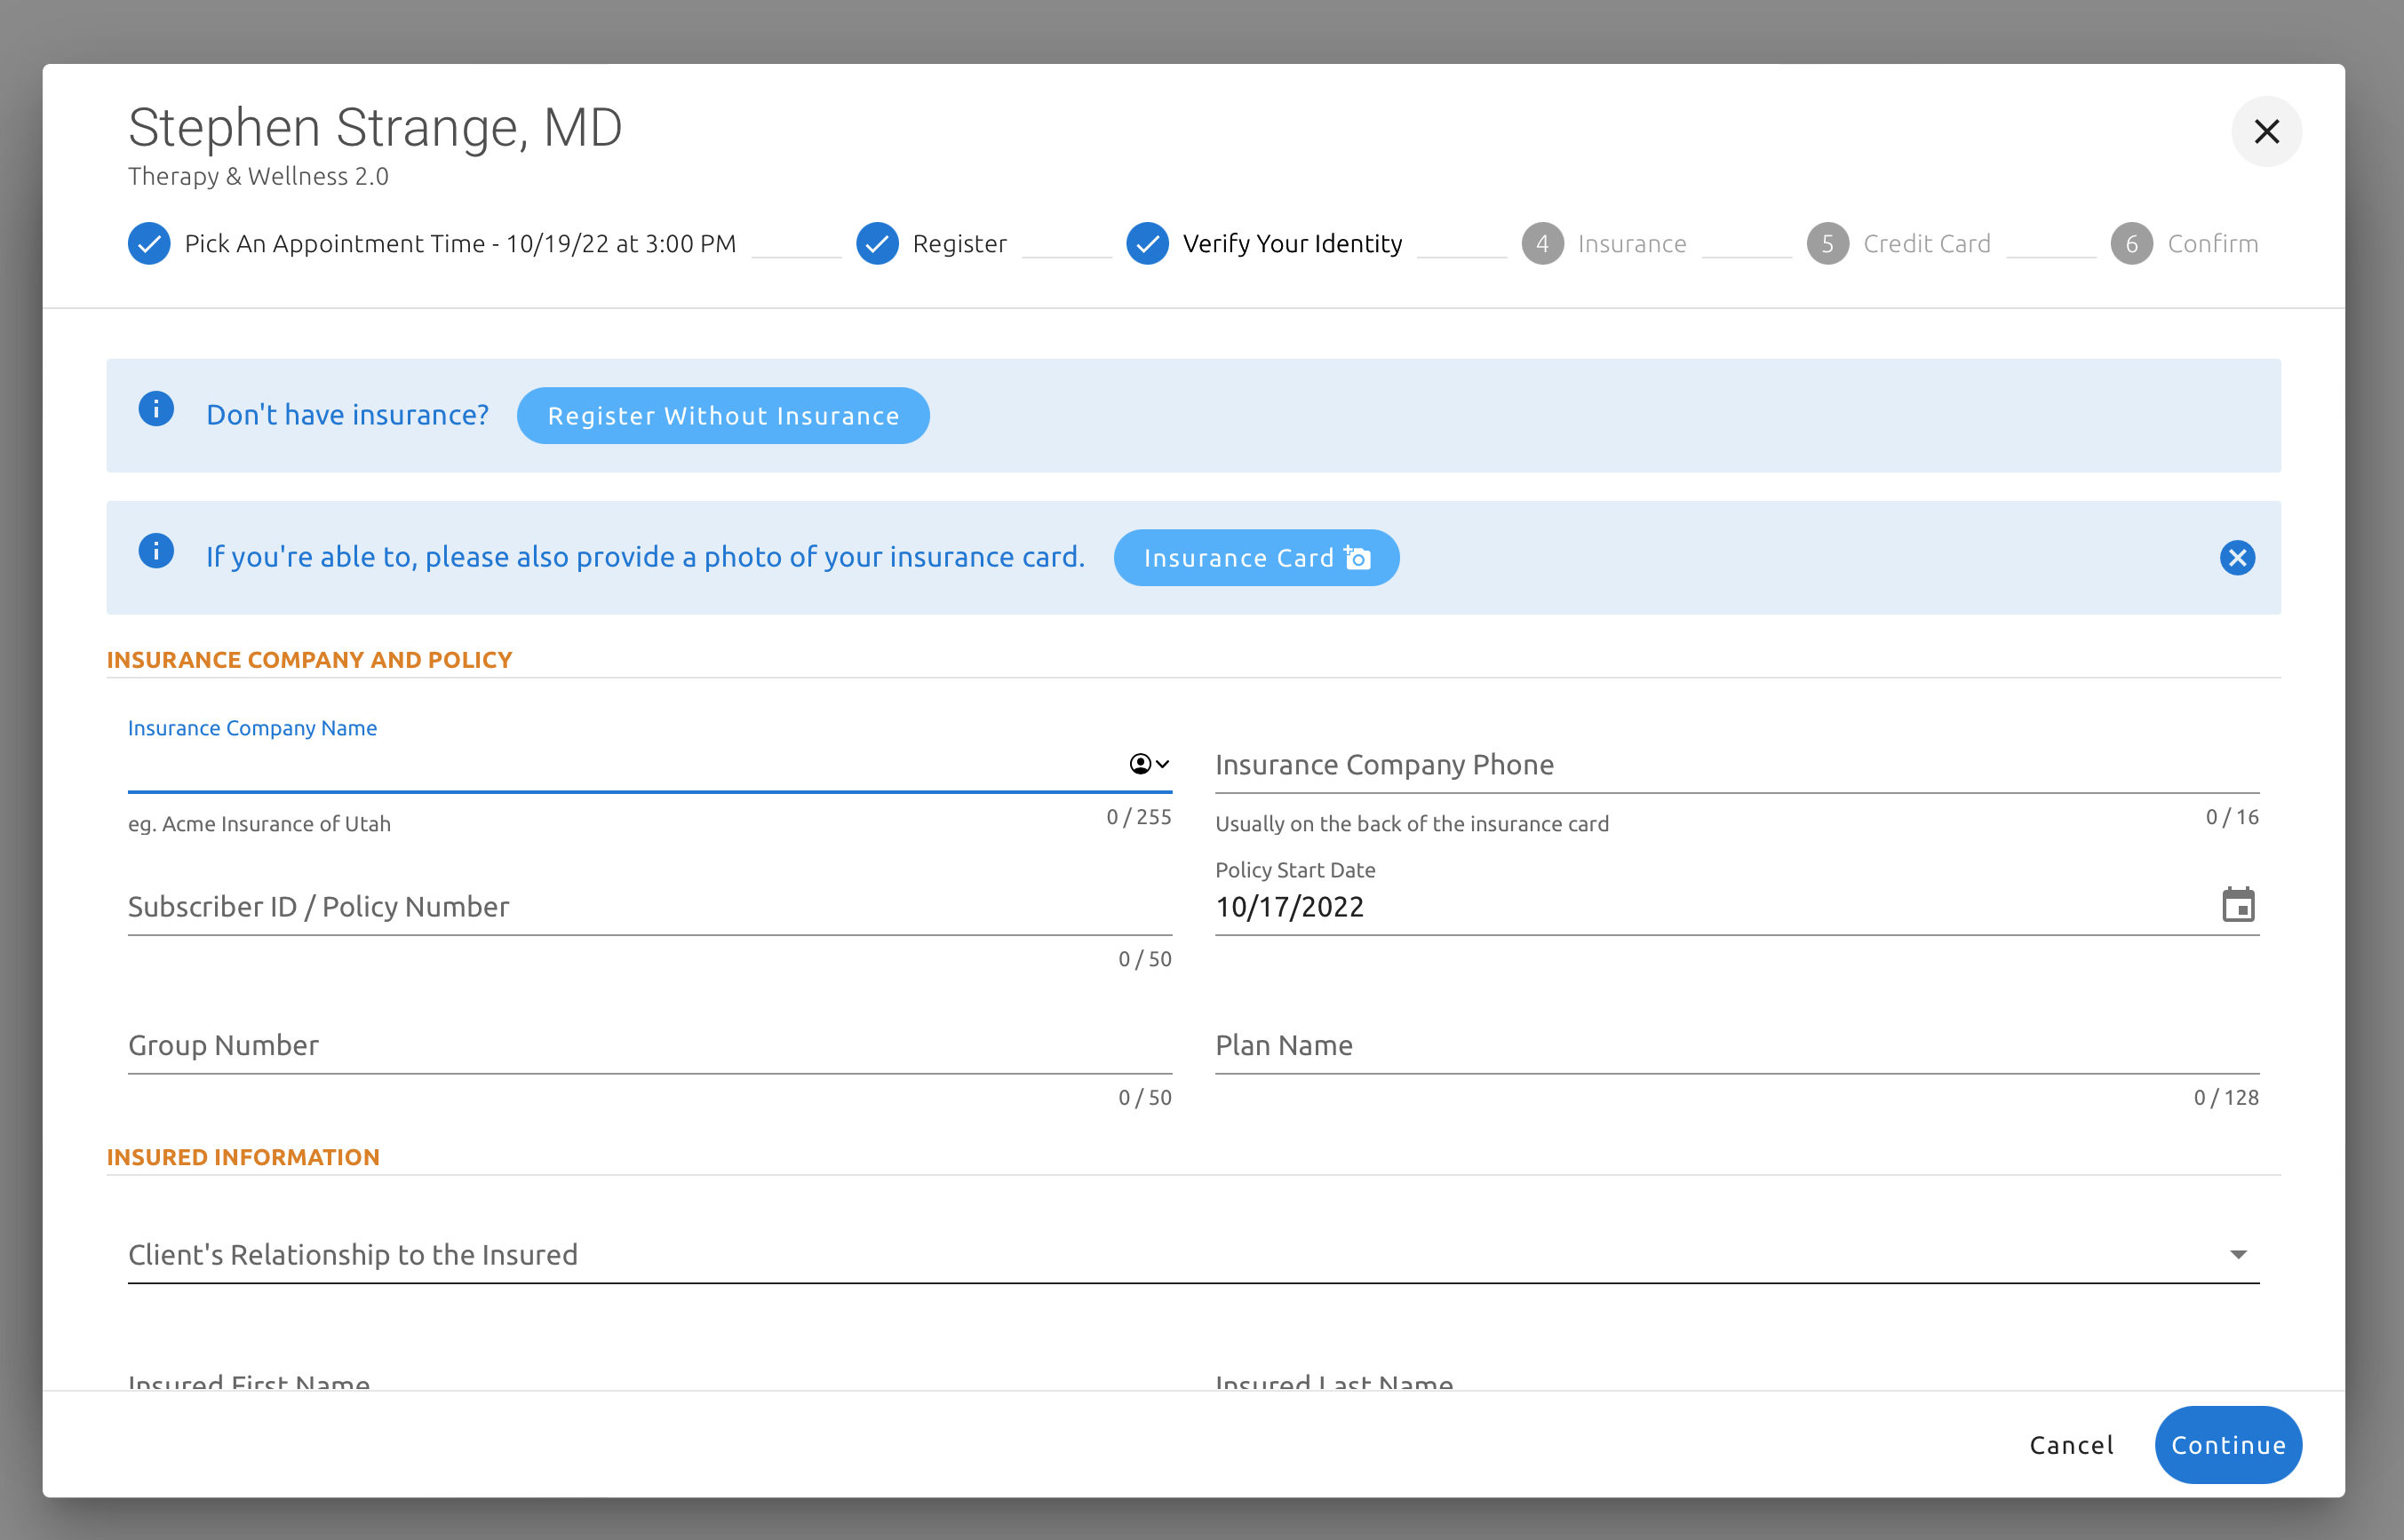This screenshot has width=2404, height=1540.
Task: Close the appointment dialog with the X icon
Action: pyautogui.click(x=2266, y=131)
